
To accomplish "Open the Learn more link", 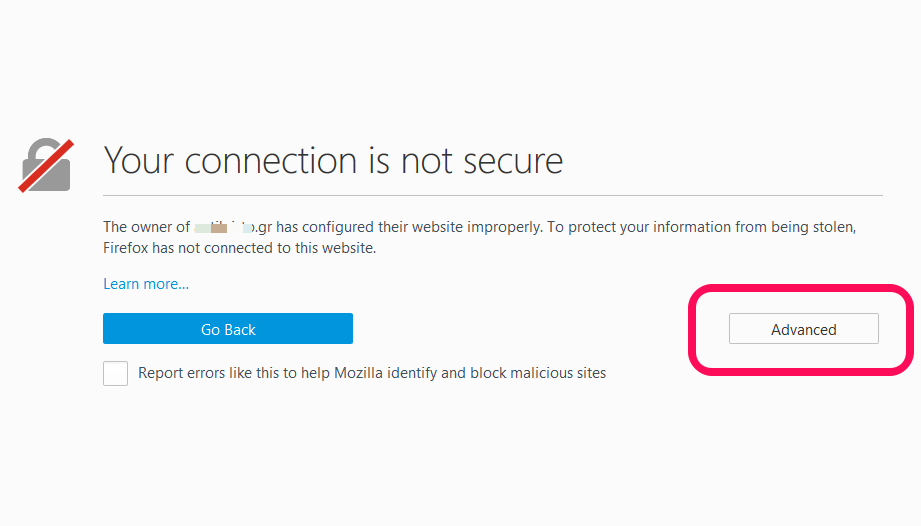I will point(146,284).
